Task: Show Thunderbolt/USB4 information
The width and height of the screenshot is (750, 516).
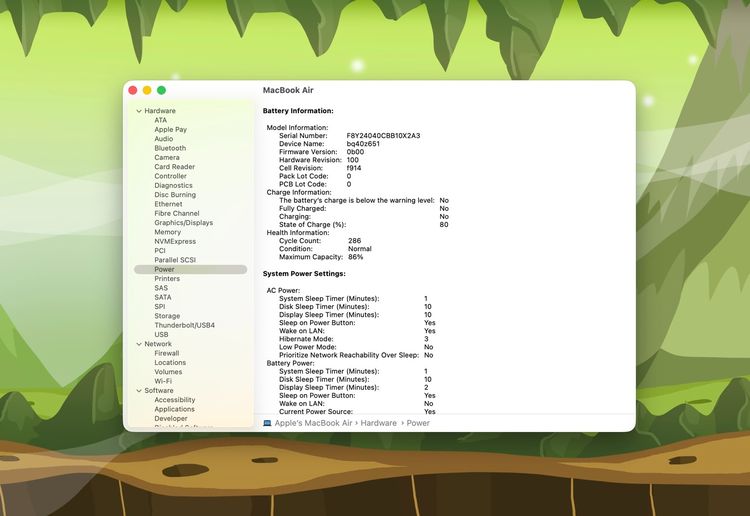Action: 184,325
